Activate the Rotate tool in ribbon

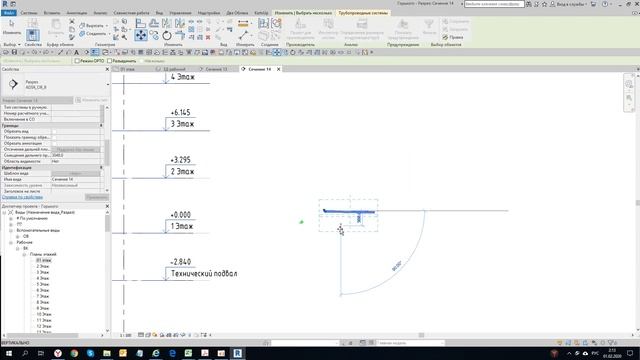167,36
